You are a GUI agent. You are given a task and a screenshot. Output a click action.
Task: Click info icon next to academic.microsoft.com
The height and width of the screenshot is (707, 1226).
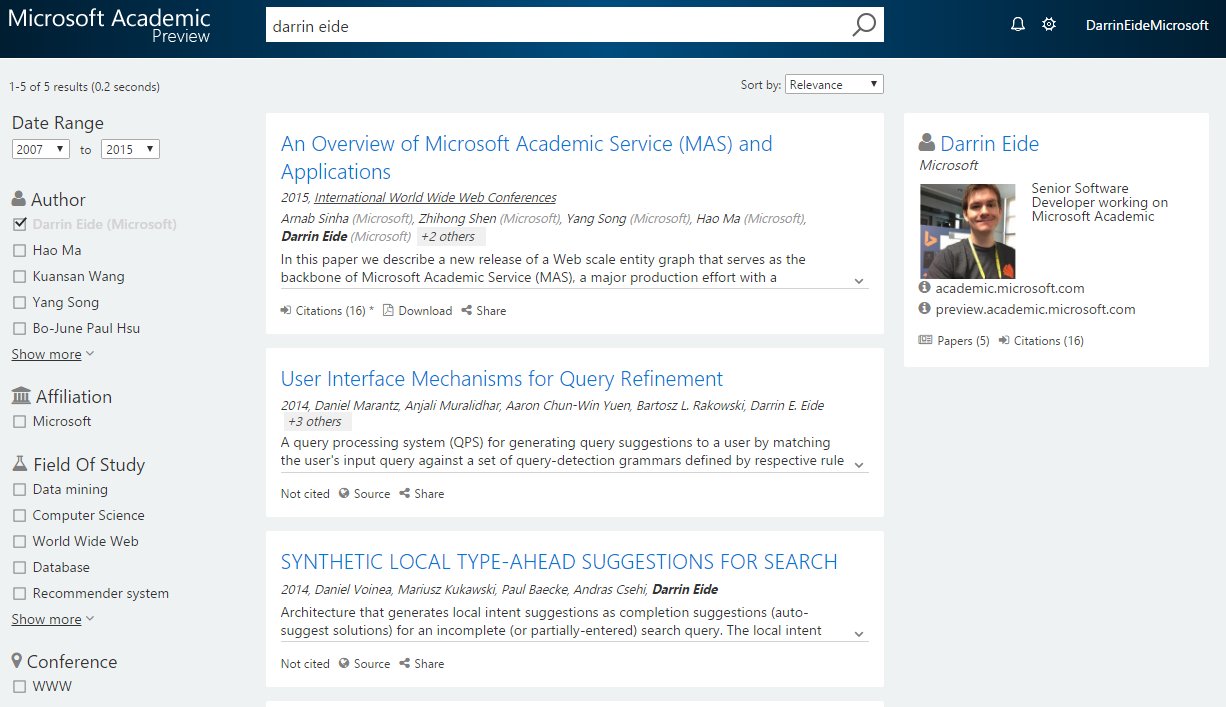click(924, 288)
